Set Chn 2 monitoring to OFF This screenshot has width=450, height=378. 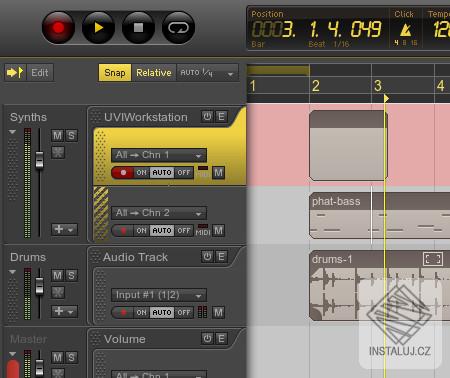(183, 231)
